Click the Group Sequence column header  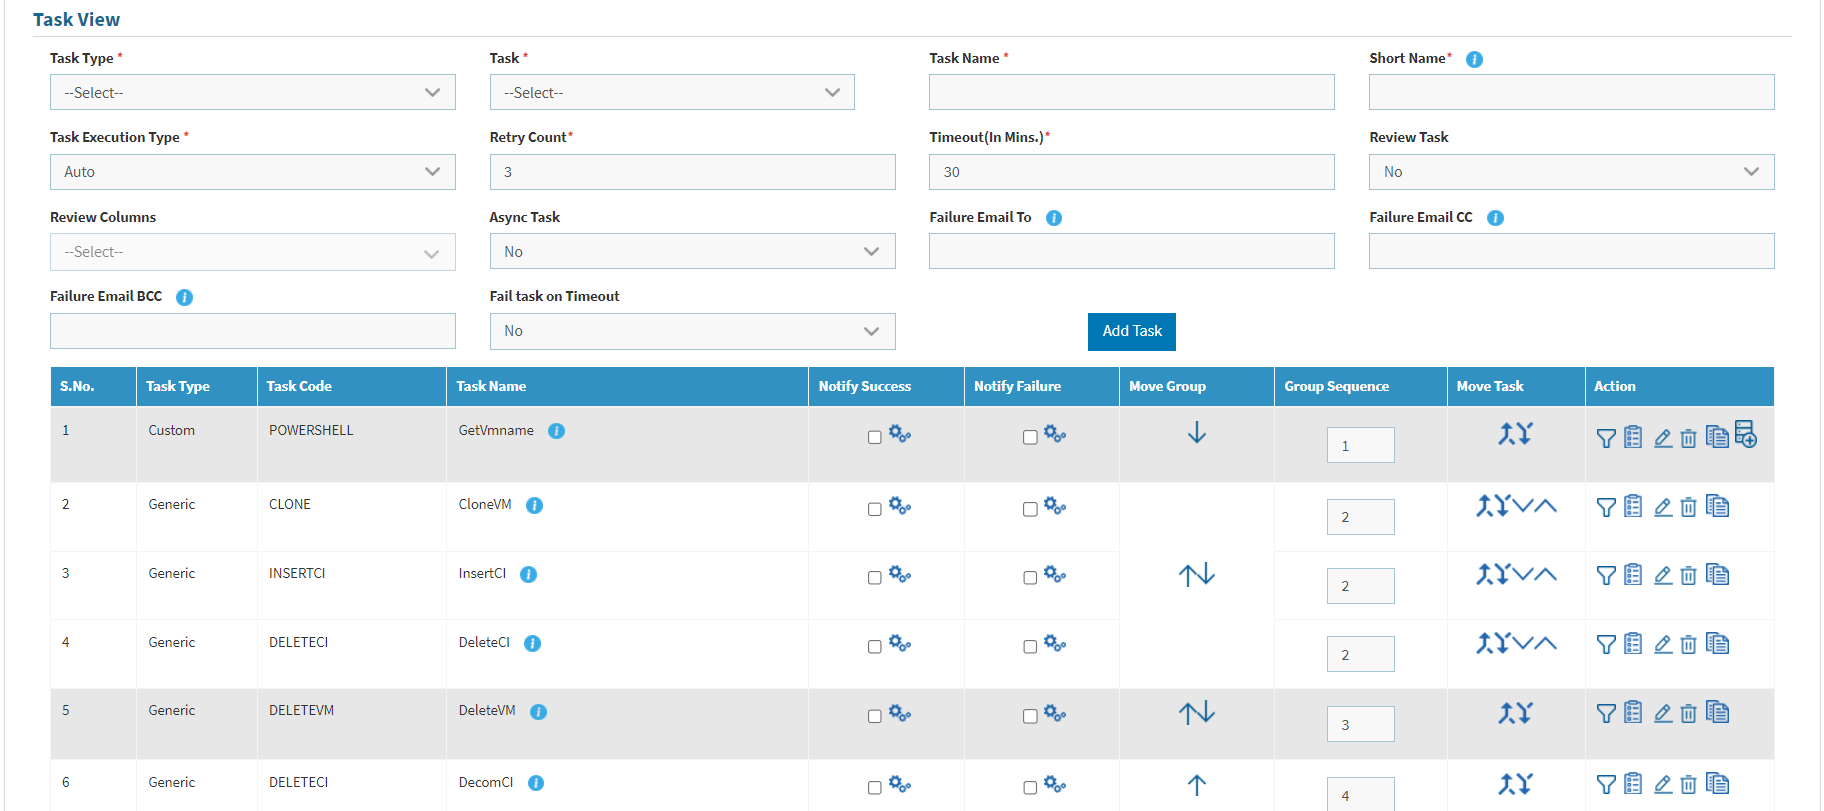click(x=1360, y=386)
